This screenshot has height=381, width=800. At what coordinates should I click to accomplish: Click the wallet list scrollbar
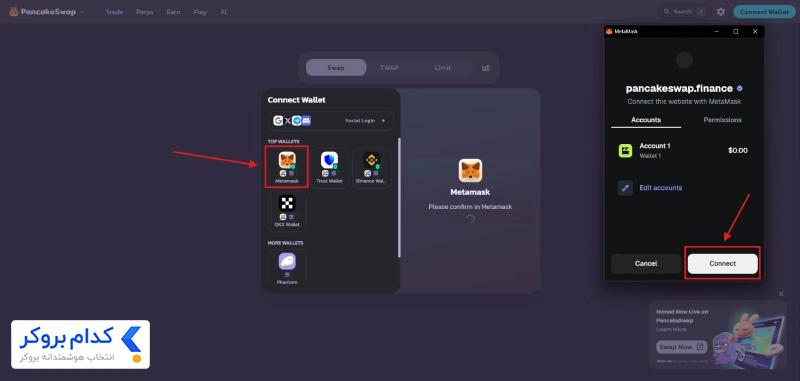point(399,197)
